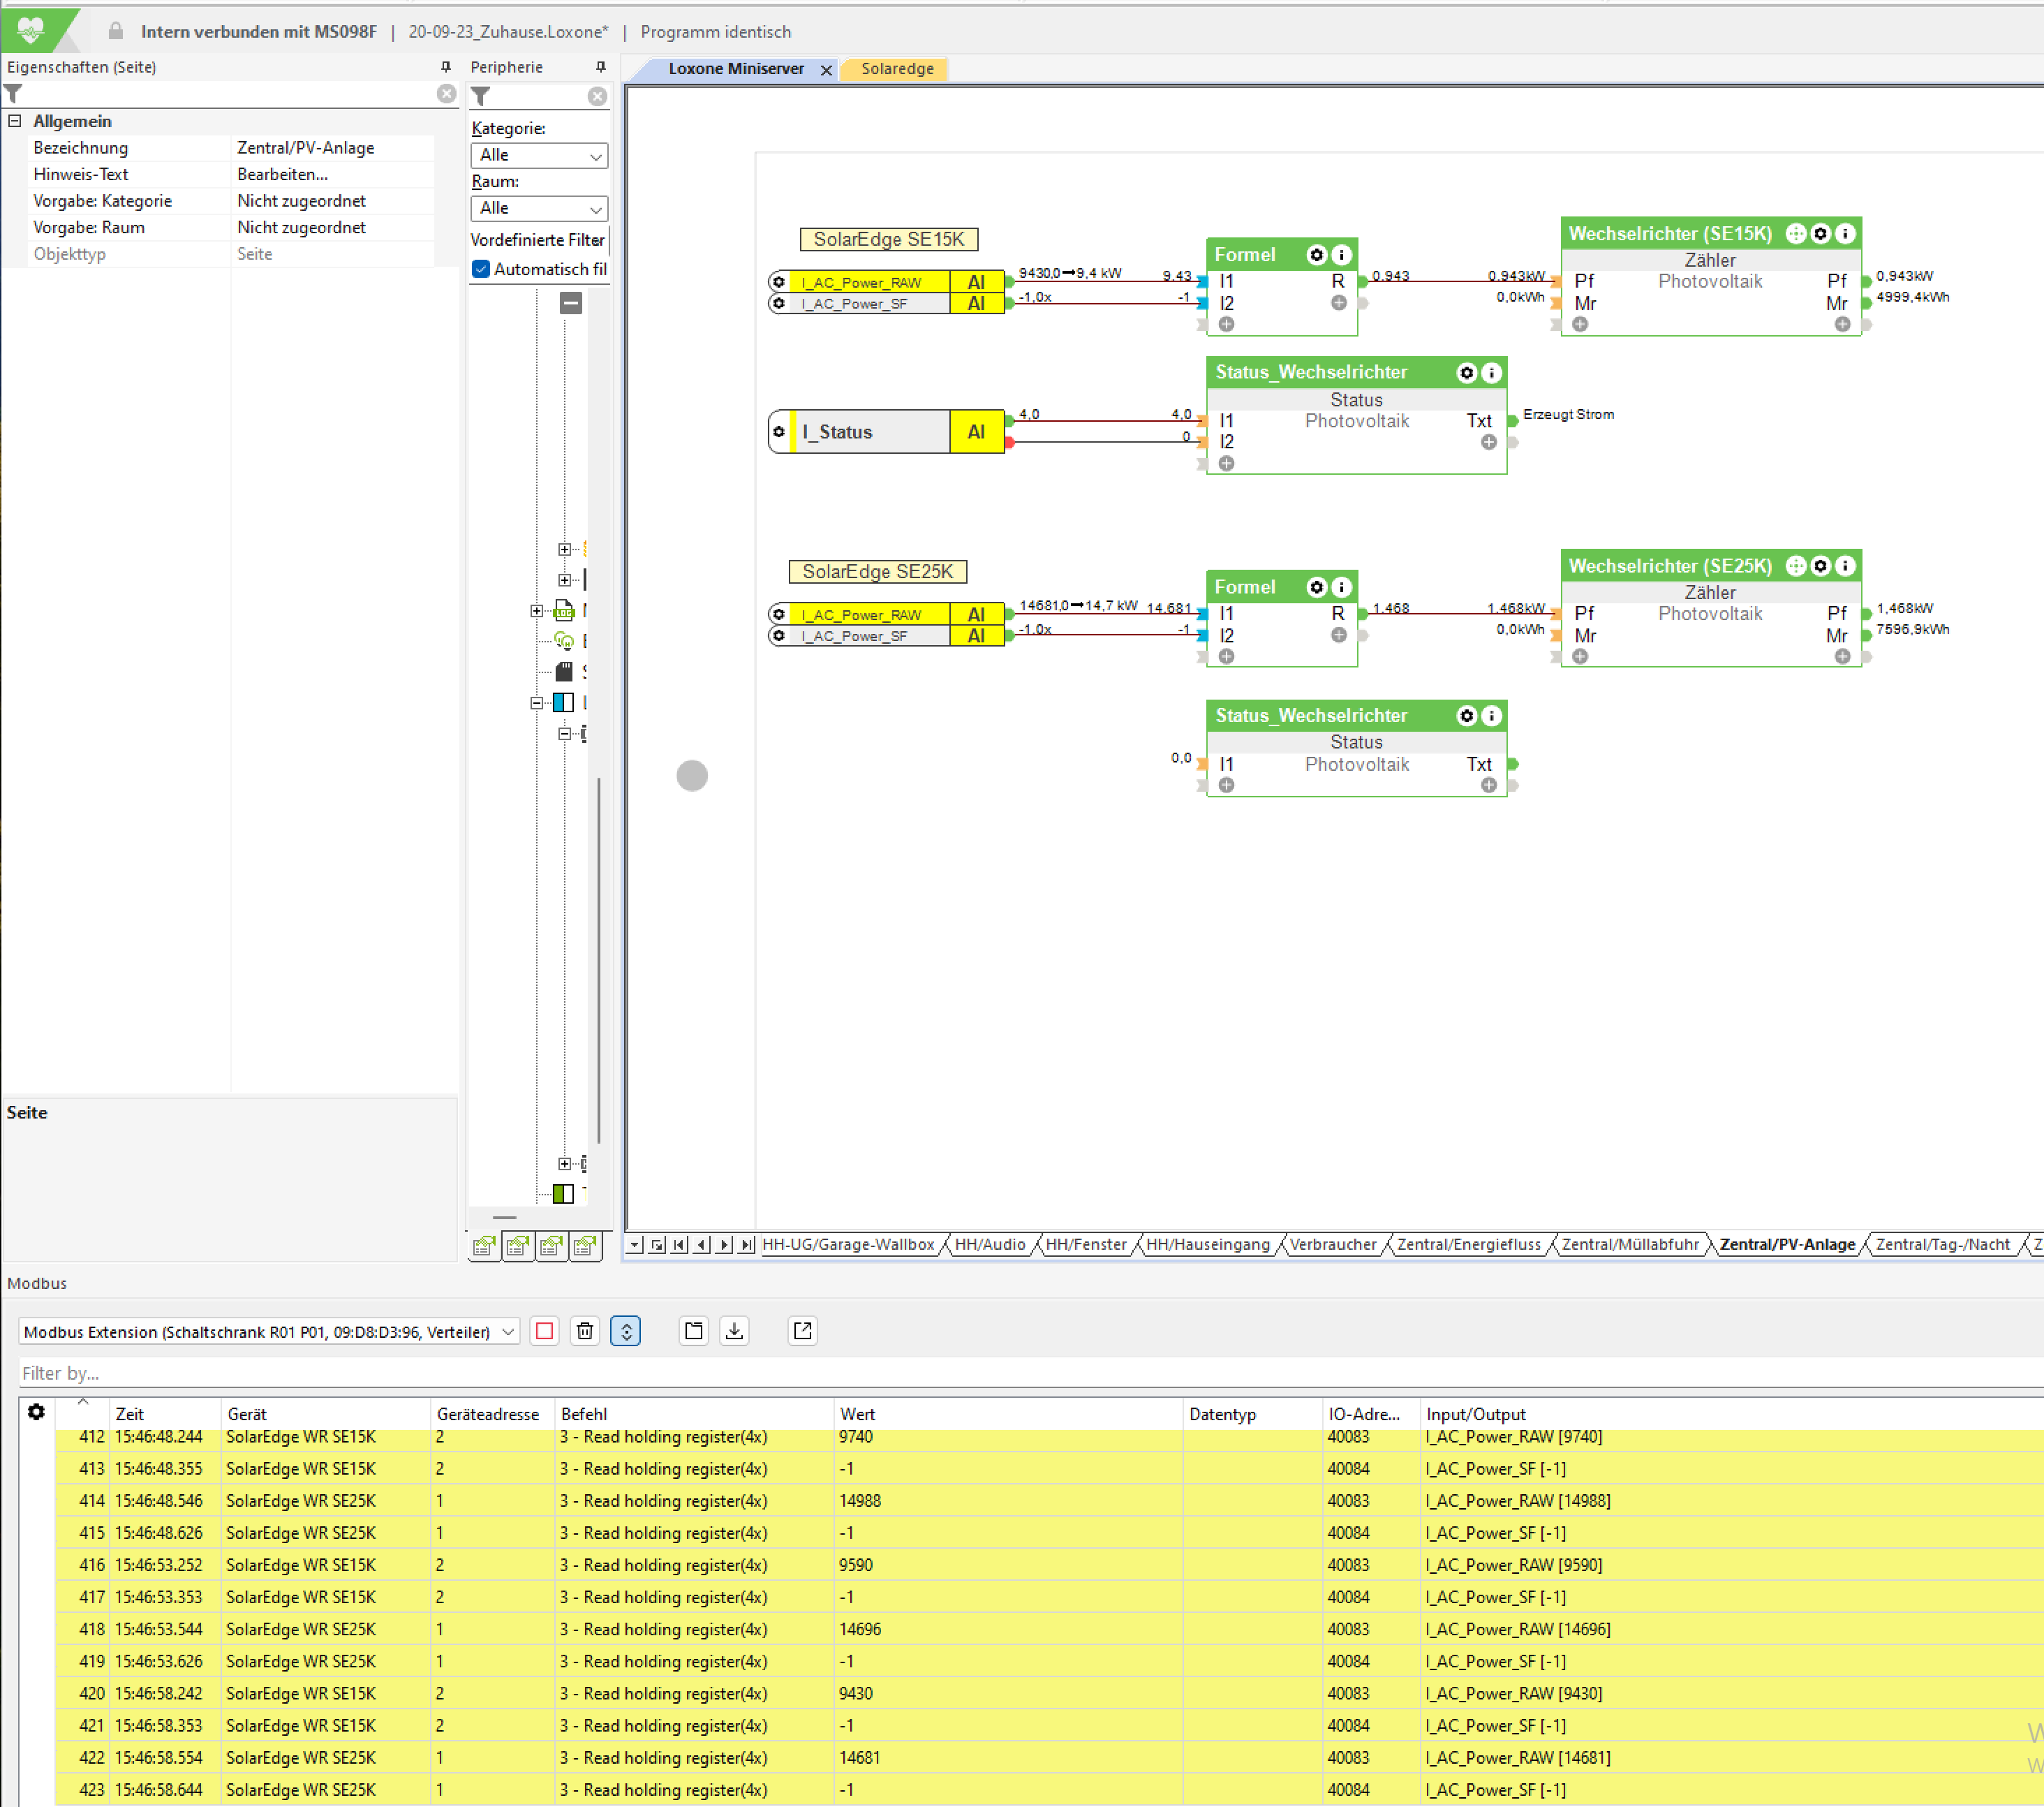Clear the Peripherie filter field

point(597,96)
